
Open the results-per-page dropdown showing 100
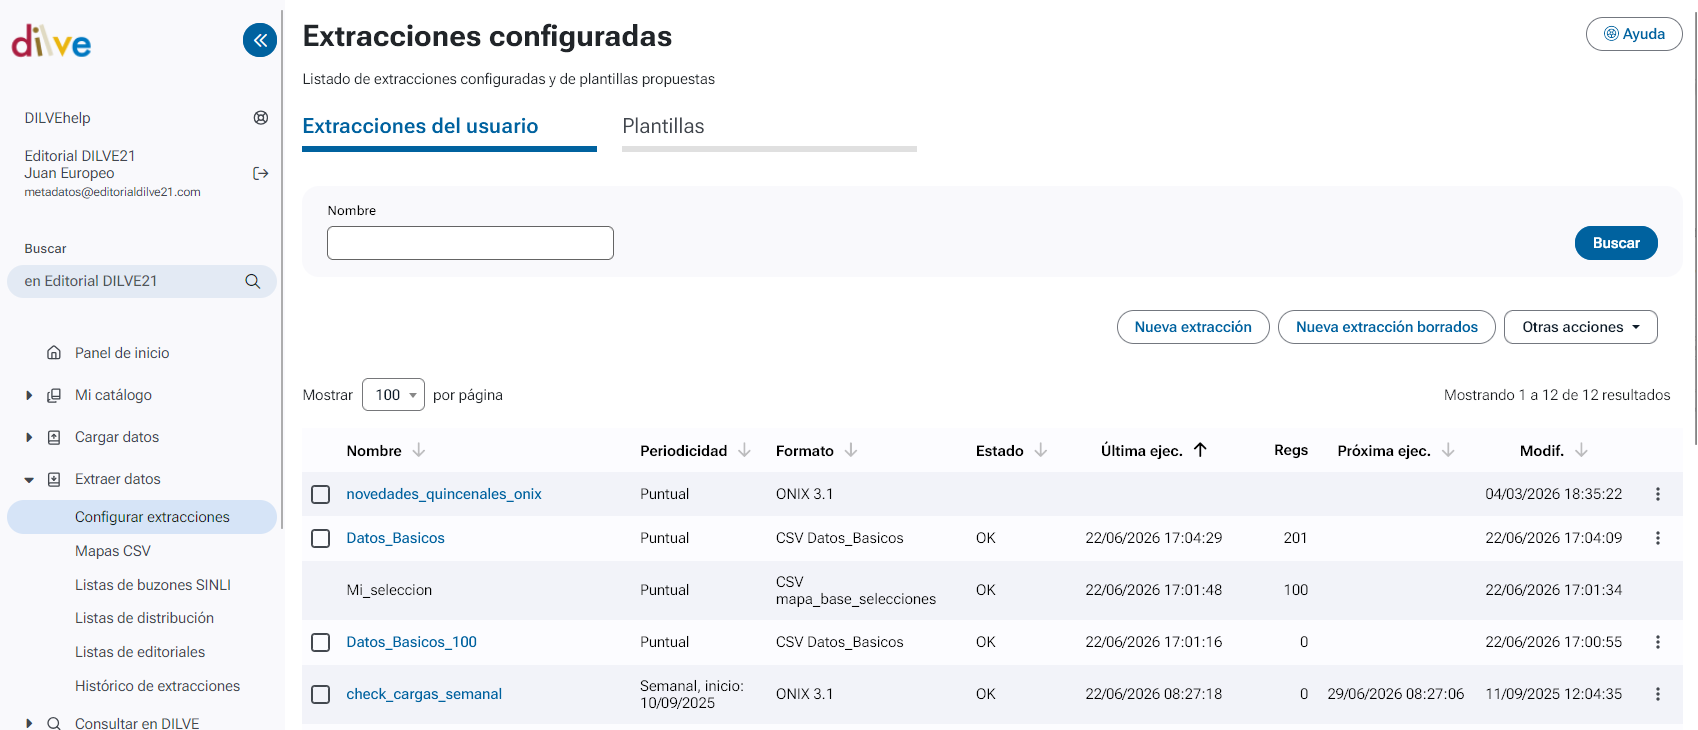[393, 395]
